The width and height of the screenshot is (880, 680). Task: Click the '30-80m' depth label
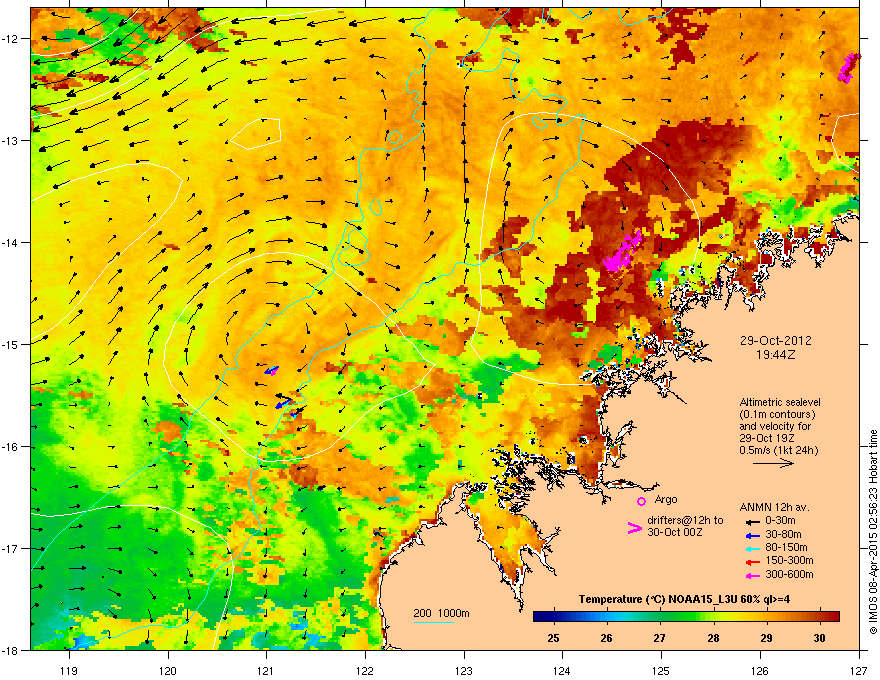click(x=783, y=534)
